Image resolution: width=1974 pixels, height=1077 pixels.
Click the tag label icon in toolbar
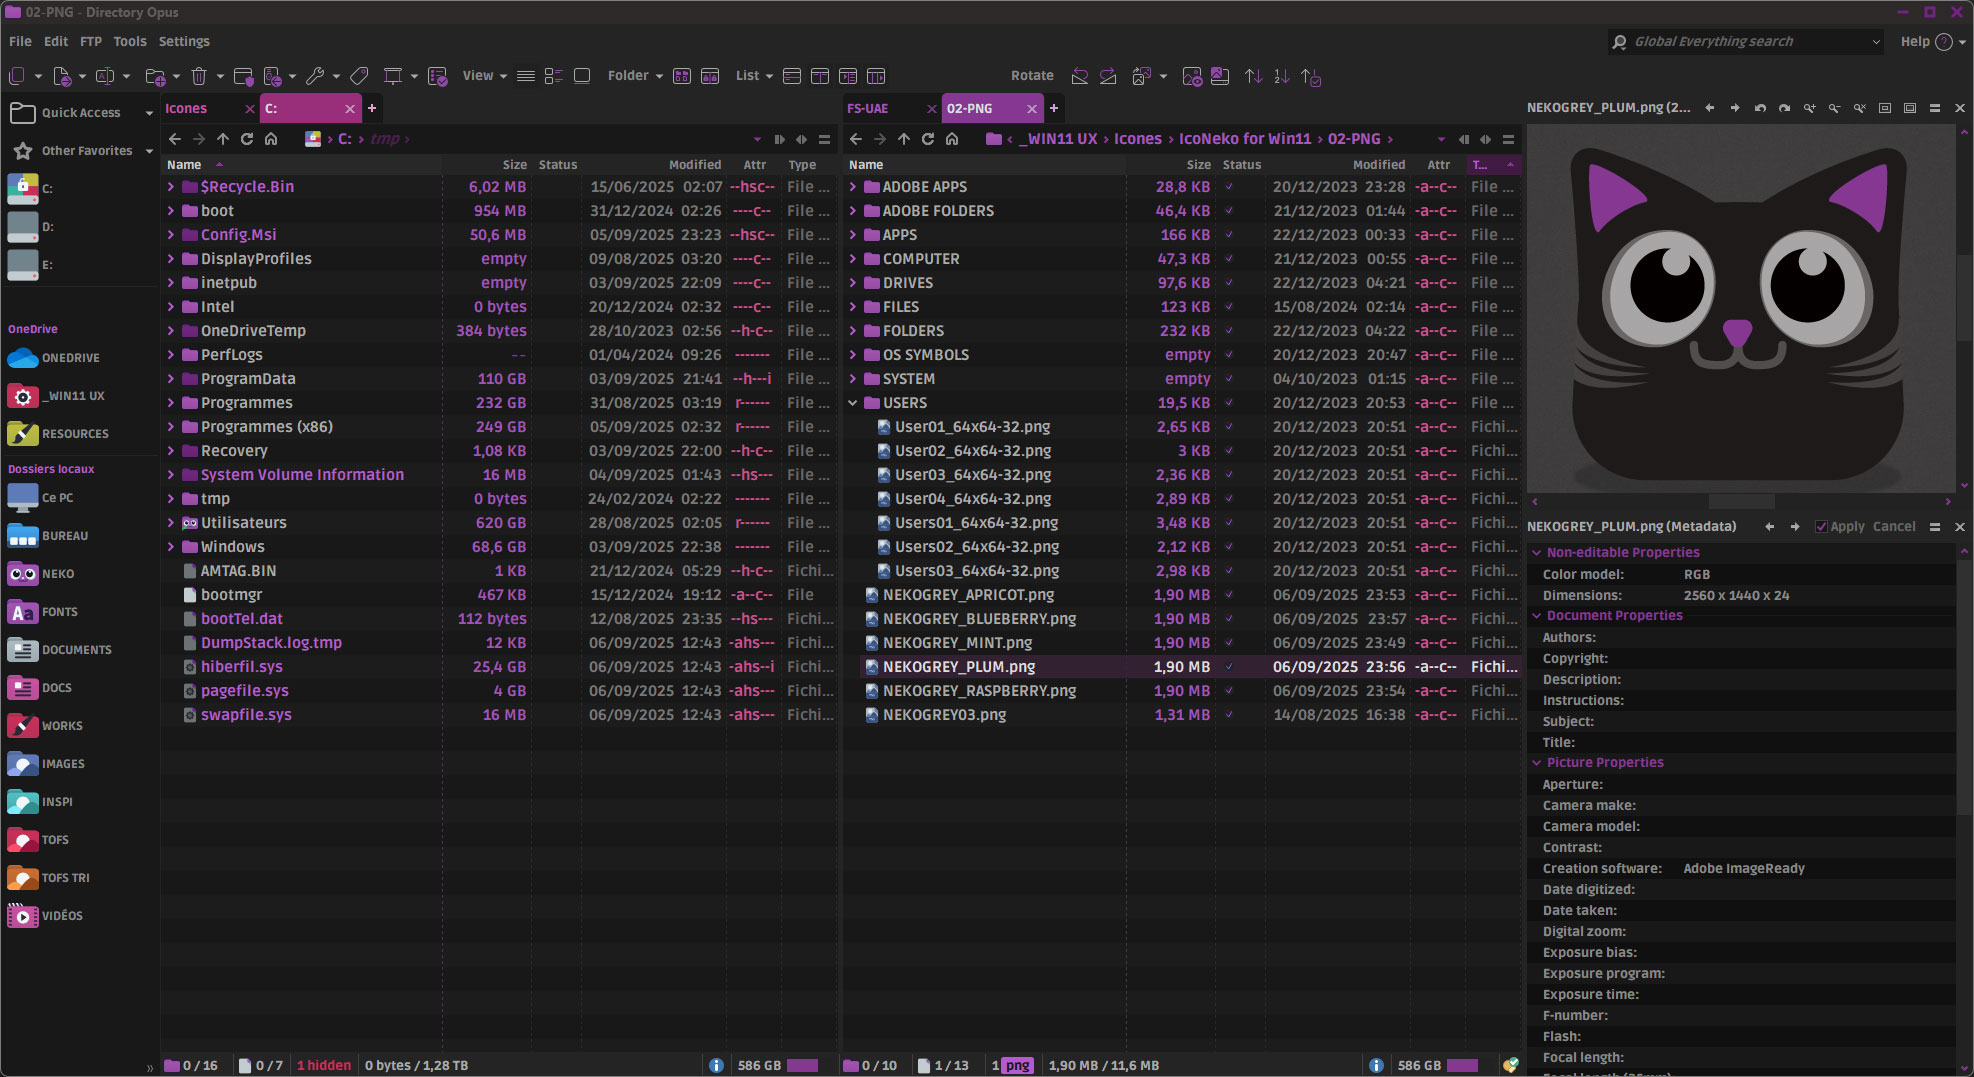[359, 76]
